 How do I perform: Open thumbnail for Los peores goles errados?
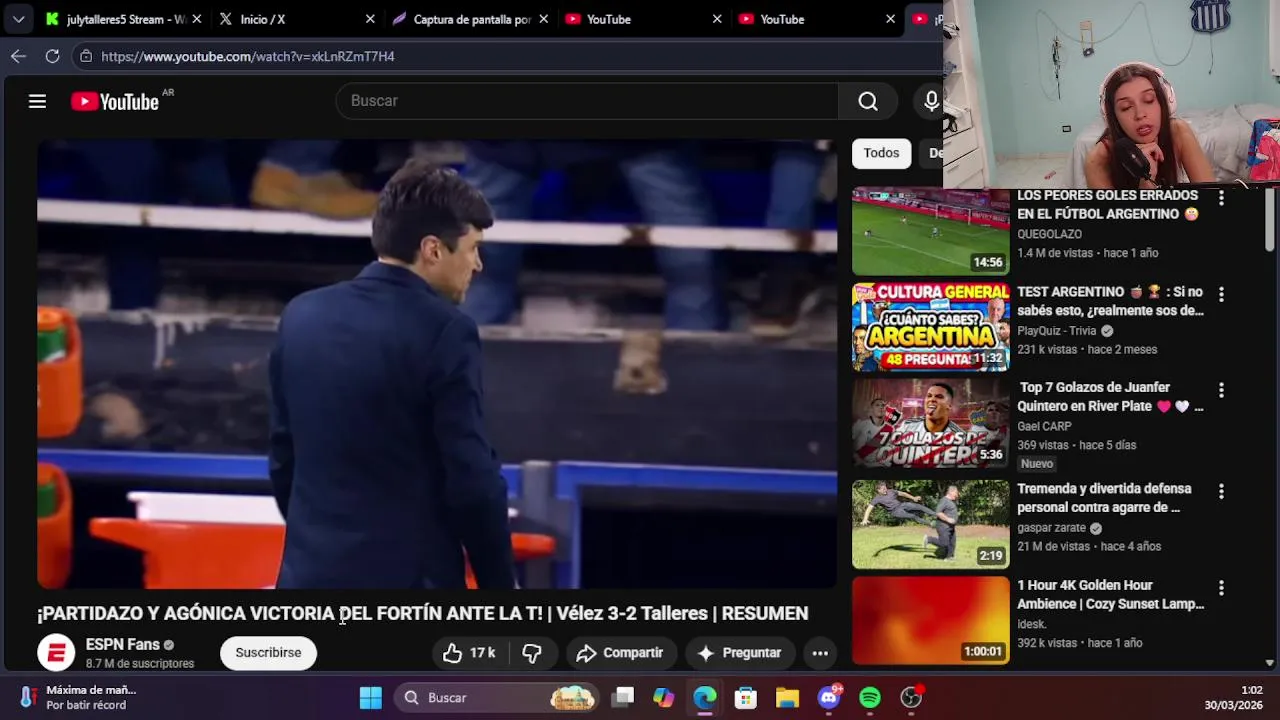pyautogui.click(x=931, y=231)
